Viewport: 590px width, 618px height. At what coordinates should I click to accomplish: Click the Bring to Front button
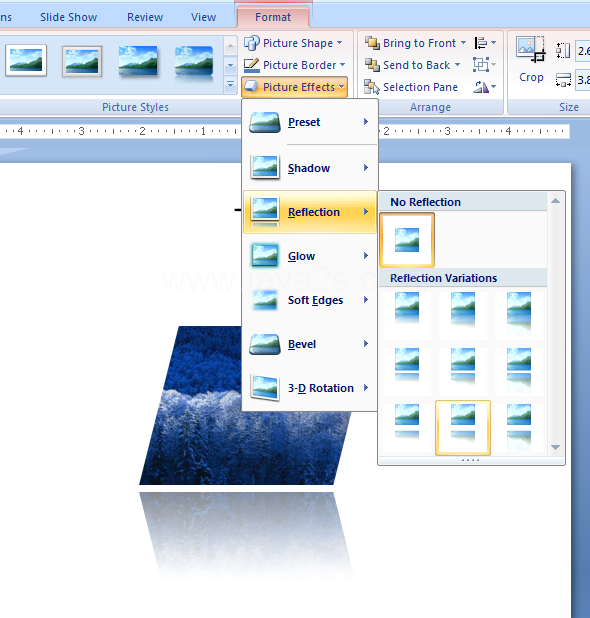pos(410,43)
